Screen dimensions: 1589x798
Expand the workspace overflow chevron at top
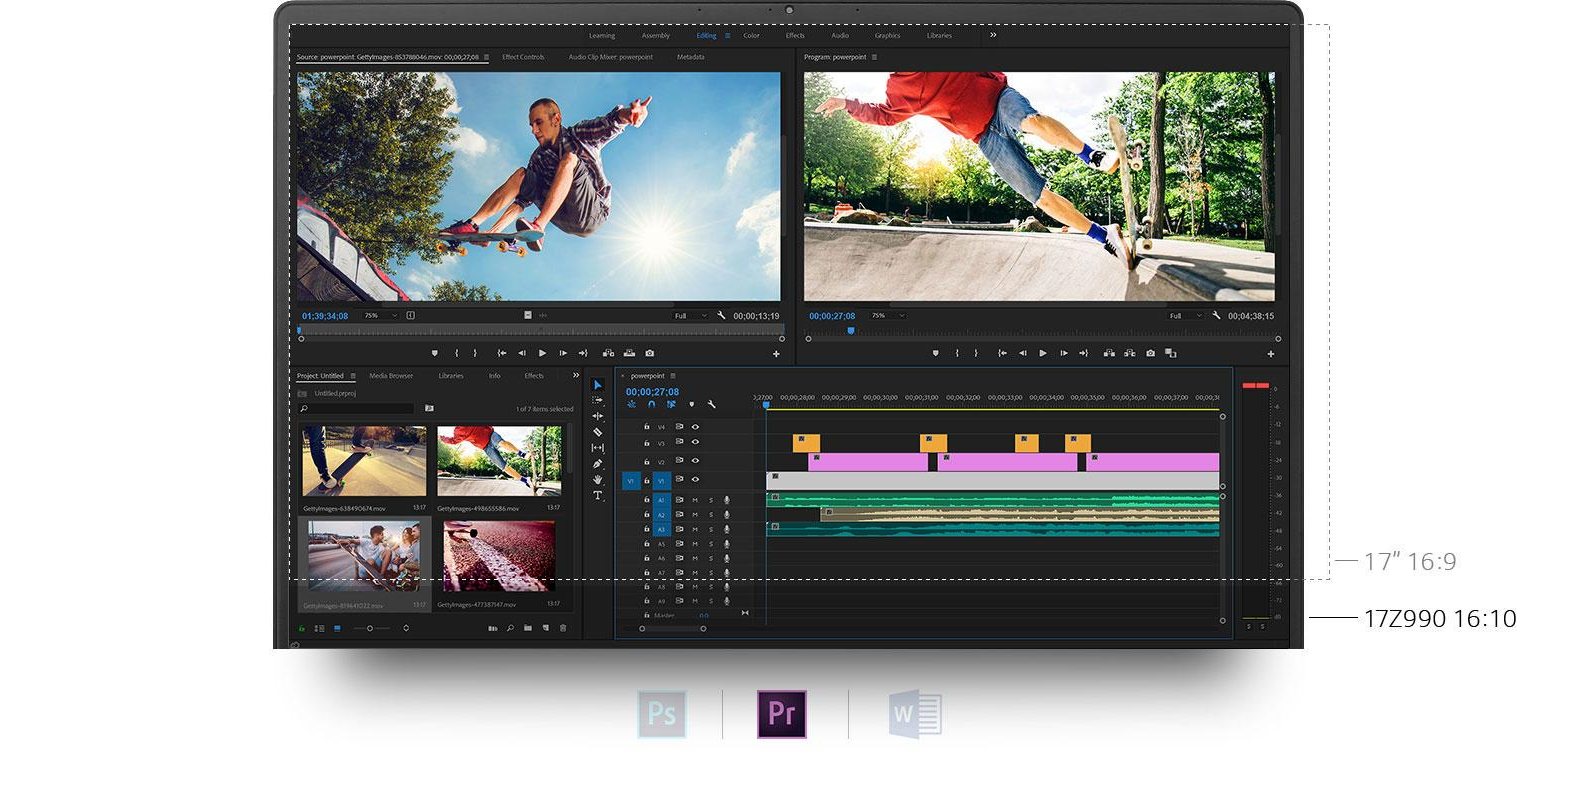click(993, 35)
